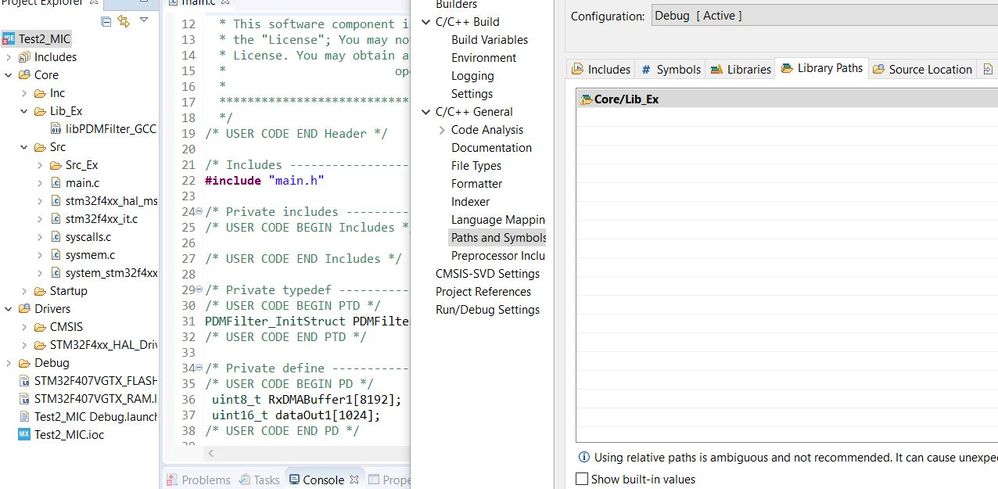
Task: Expand the Debug folder node
Action: click(x=8, y=363)
